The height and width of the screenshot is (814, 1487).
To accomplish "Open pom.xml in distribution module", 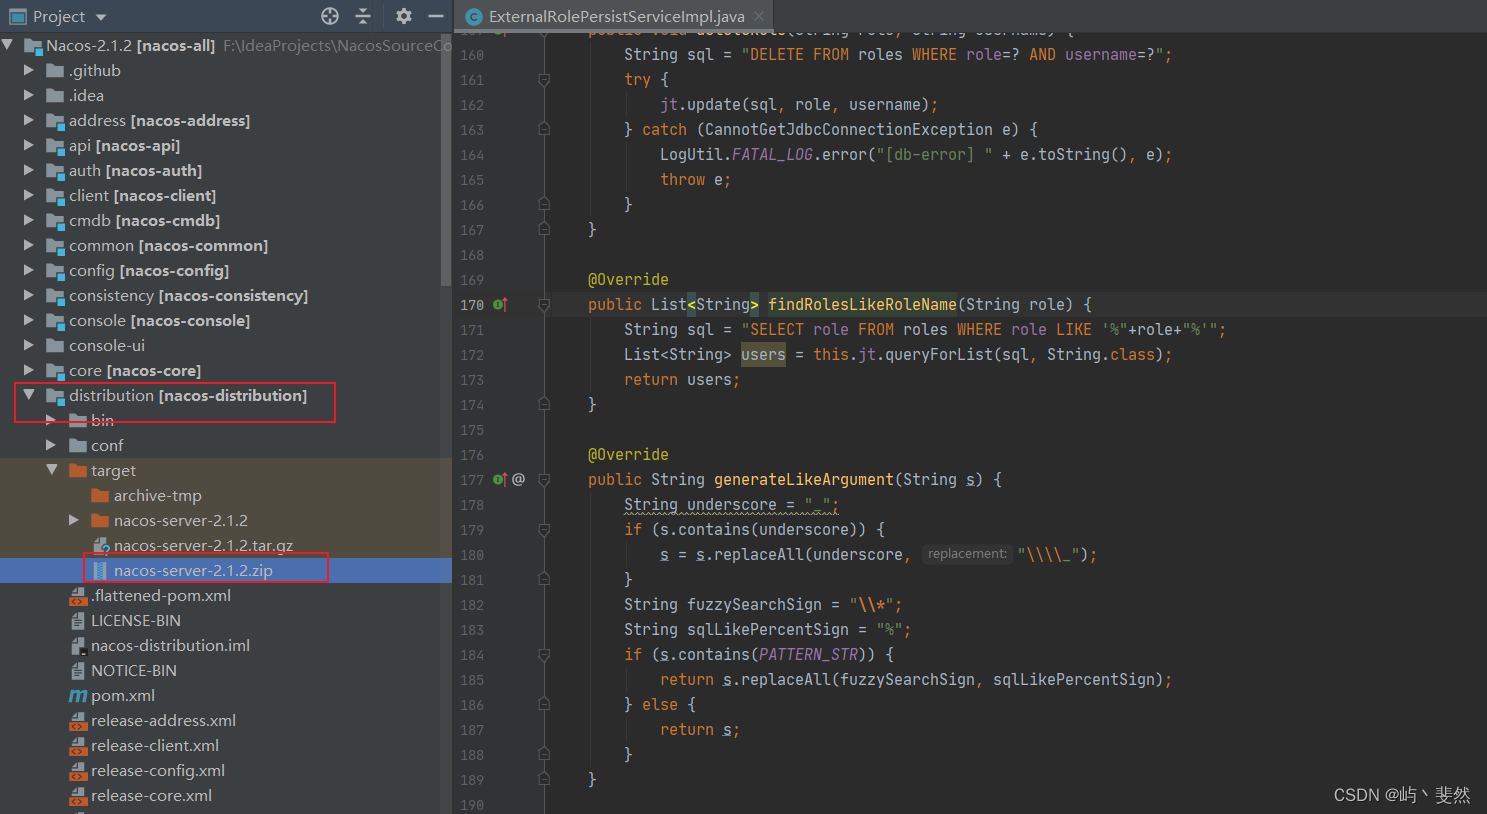I will coord(123,695).
